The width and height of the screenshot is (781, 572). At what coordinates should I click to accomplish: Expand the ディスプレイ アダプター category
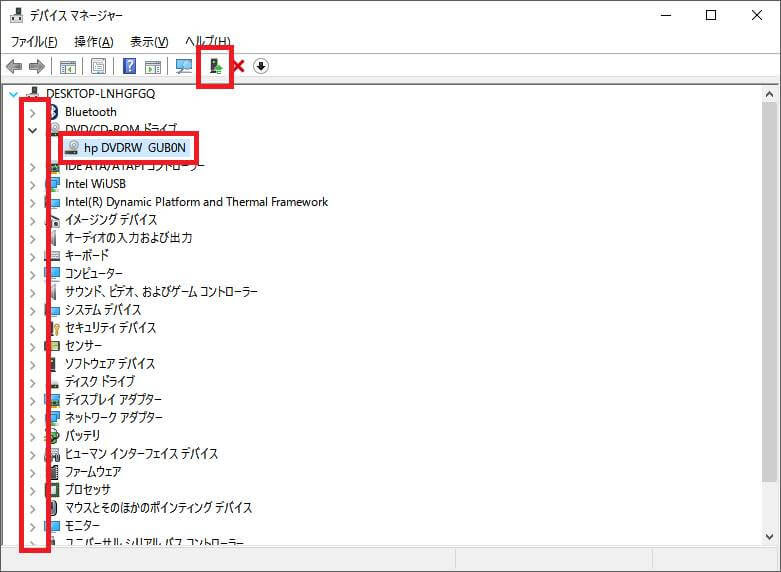[32, 401]
